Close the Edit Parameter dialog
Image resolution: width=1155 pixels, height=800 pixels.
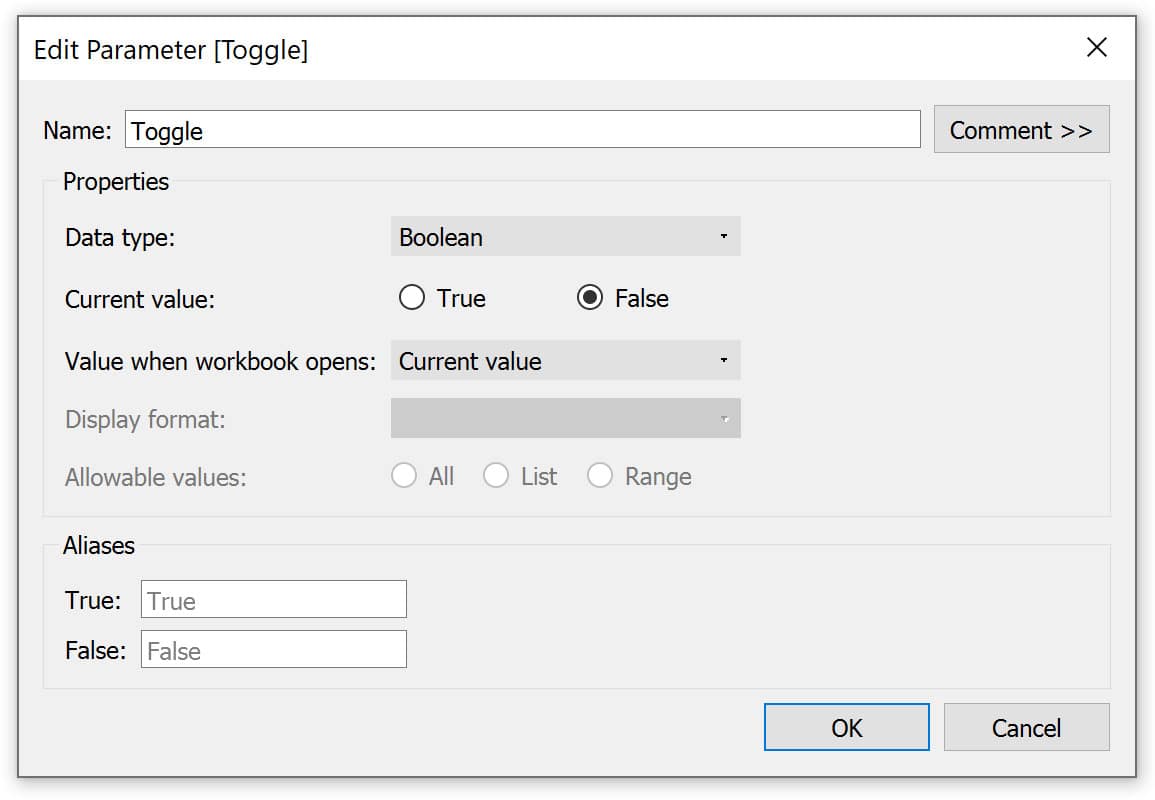point(1096,48)
